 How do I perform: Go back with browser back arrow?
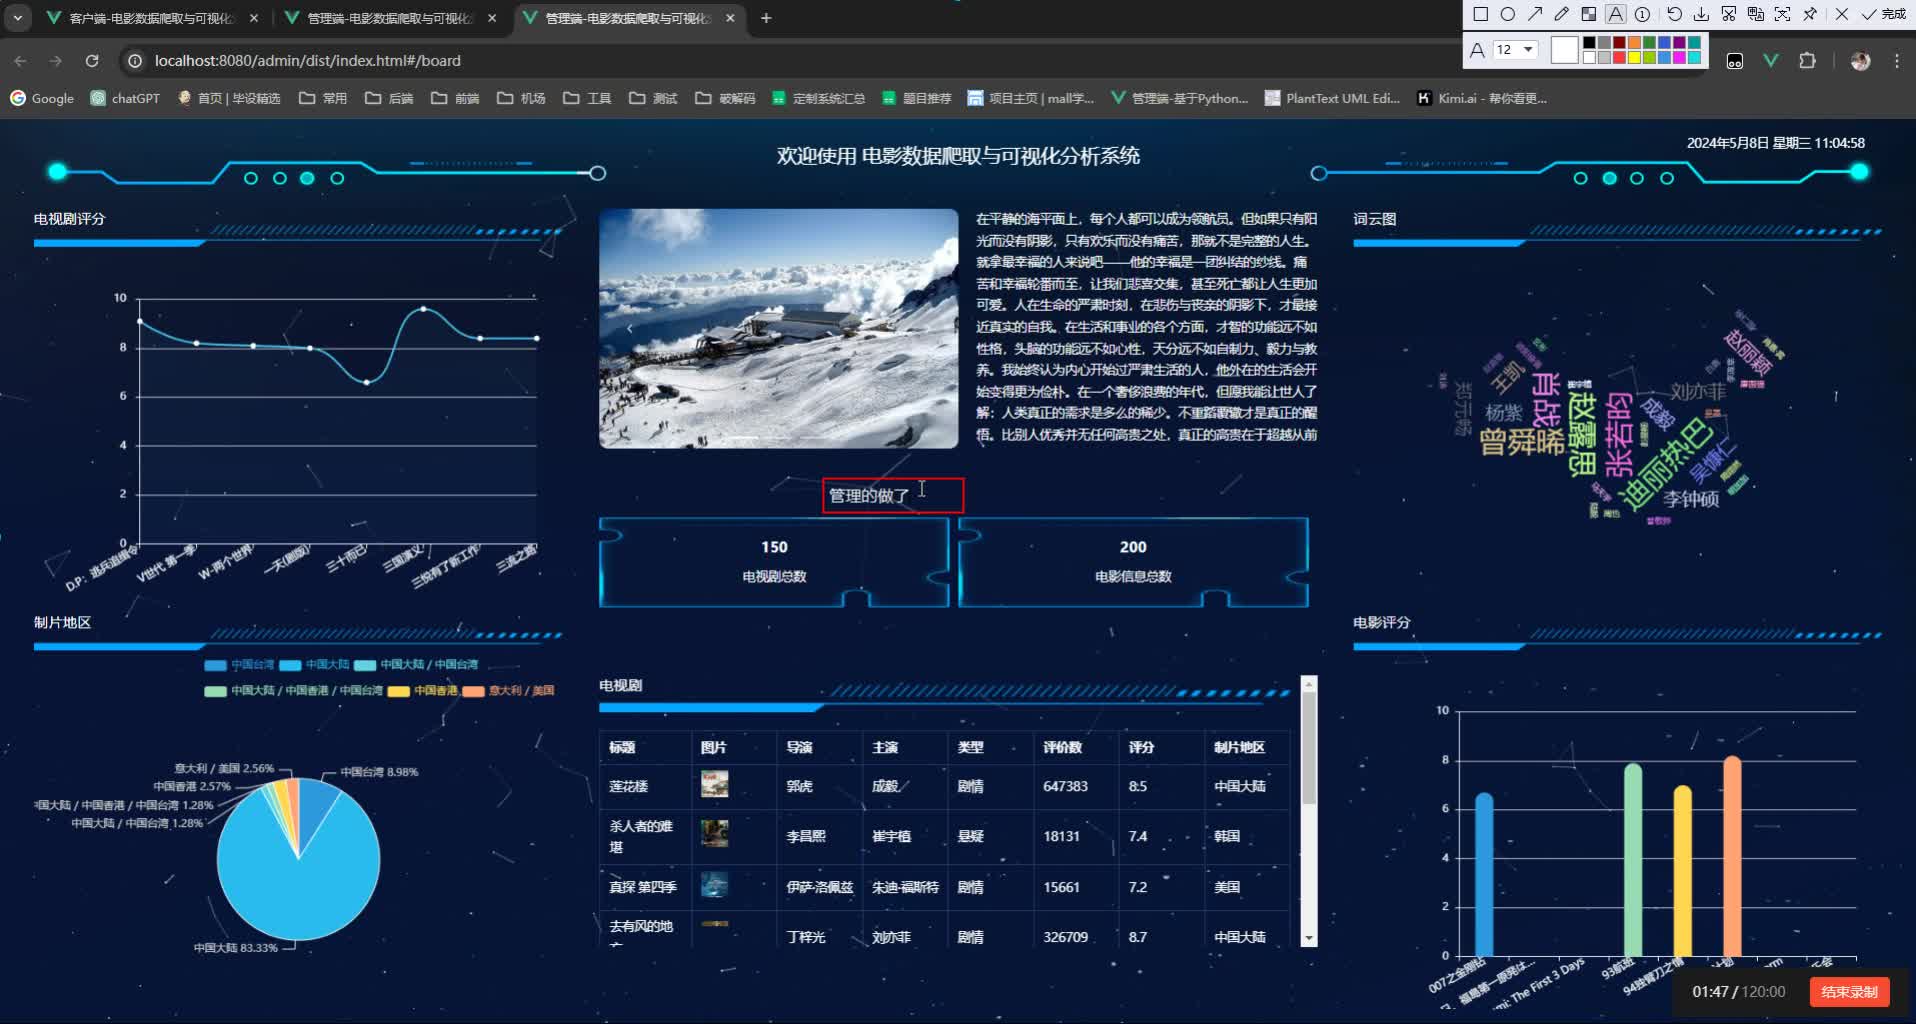pos(20,61)
